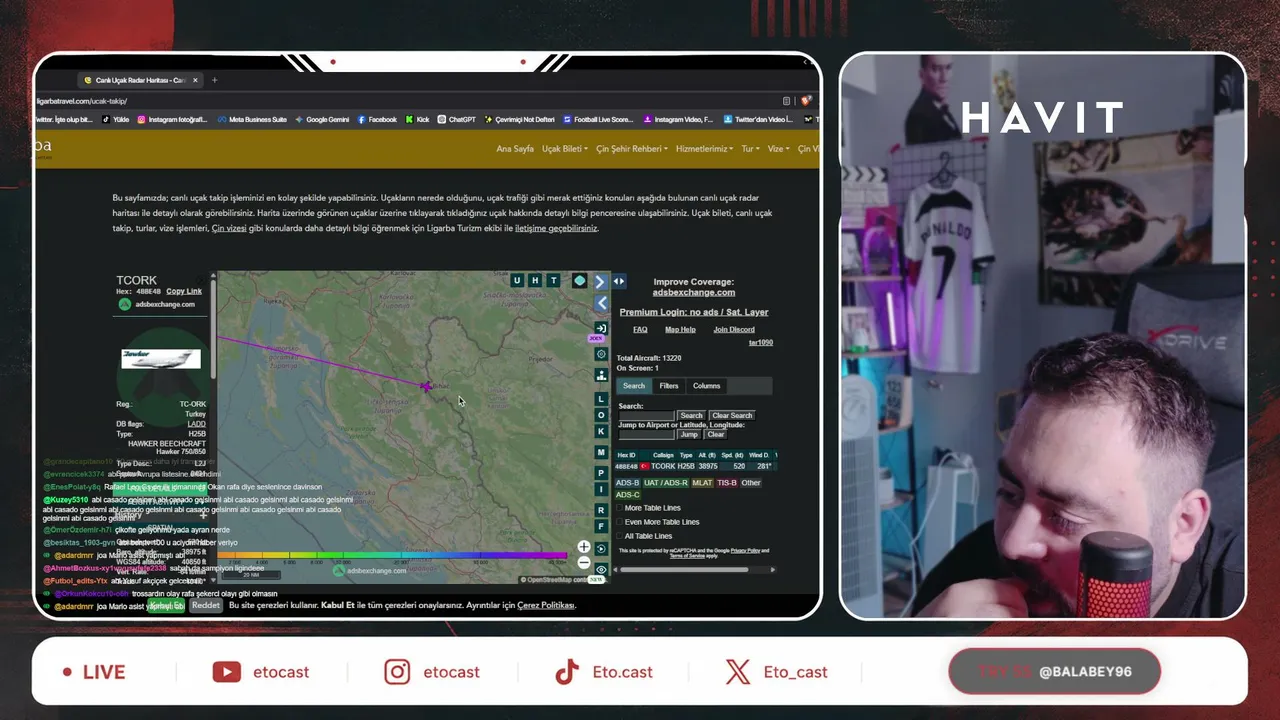
Task: Click the purple aircraft marker on map
Action: click(426, 386)
